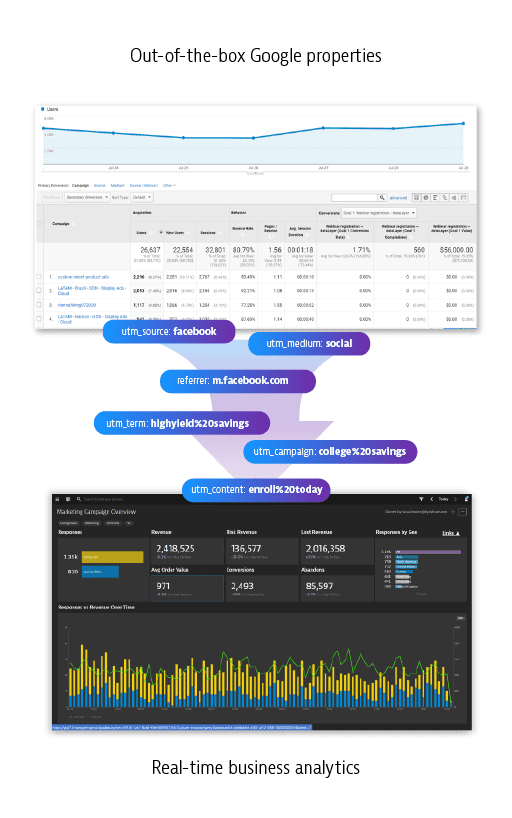
Task: Select Source primary dimension
Action: click(100, 185)
